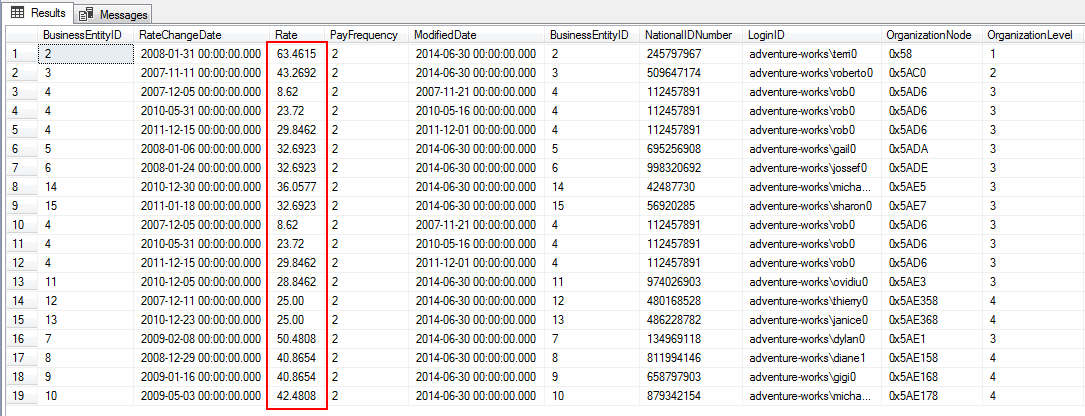Click RateChangeDate 2009-05-03 00:00:00.000

coord(201,397)
